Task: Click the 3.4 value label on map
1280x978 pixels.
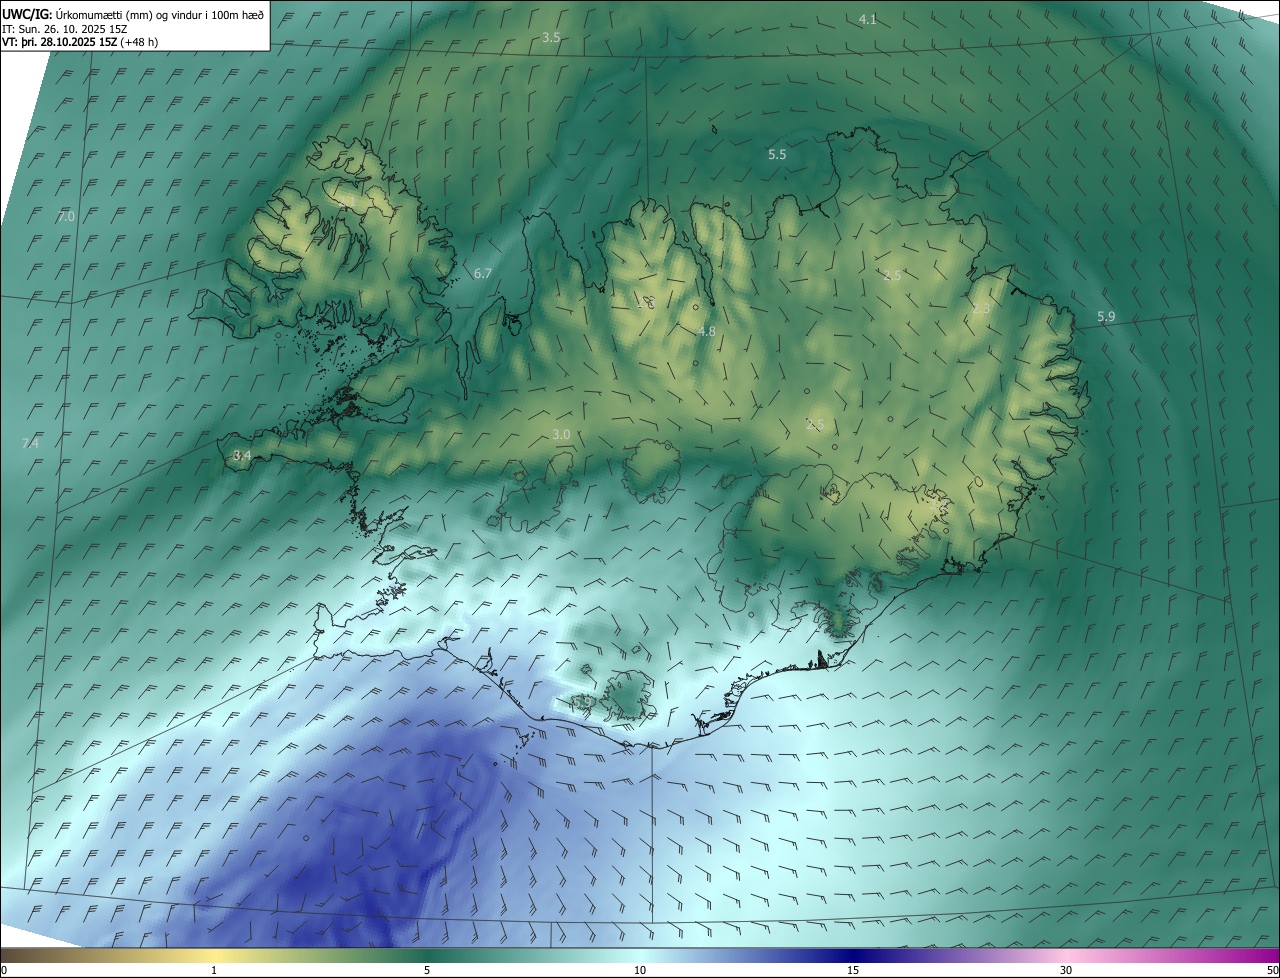Action: click(242, 455)
